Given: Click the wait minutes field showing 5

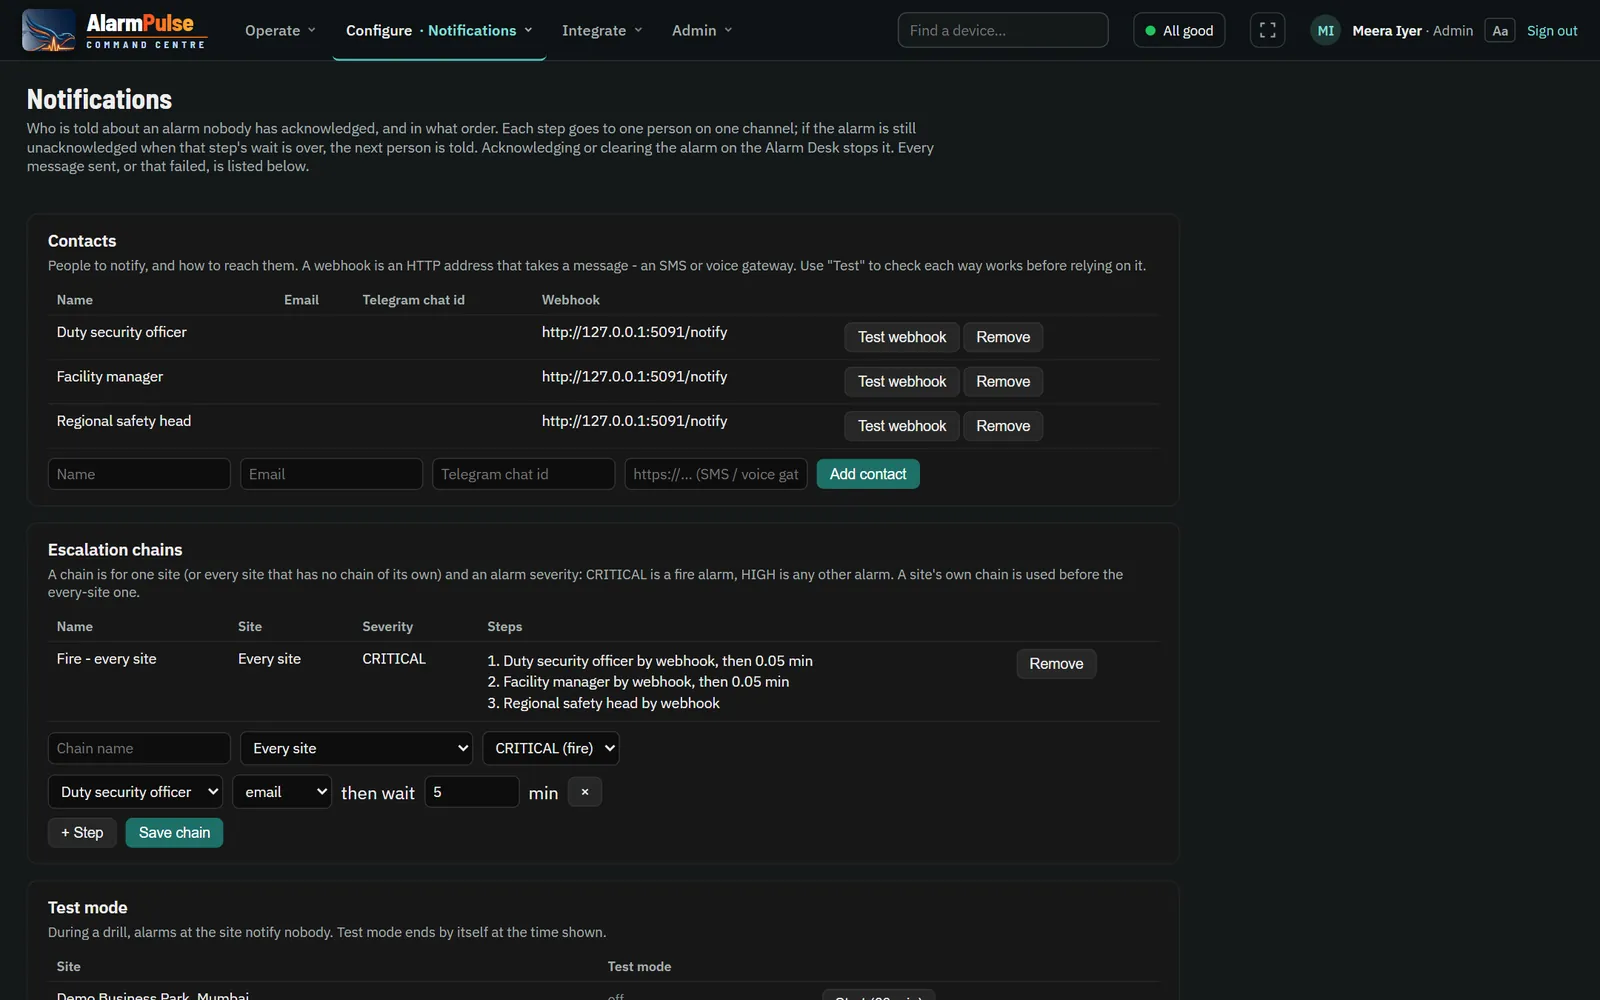Looking at the screenshot, I should 472,792.
